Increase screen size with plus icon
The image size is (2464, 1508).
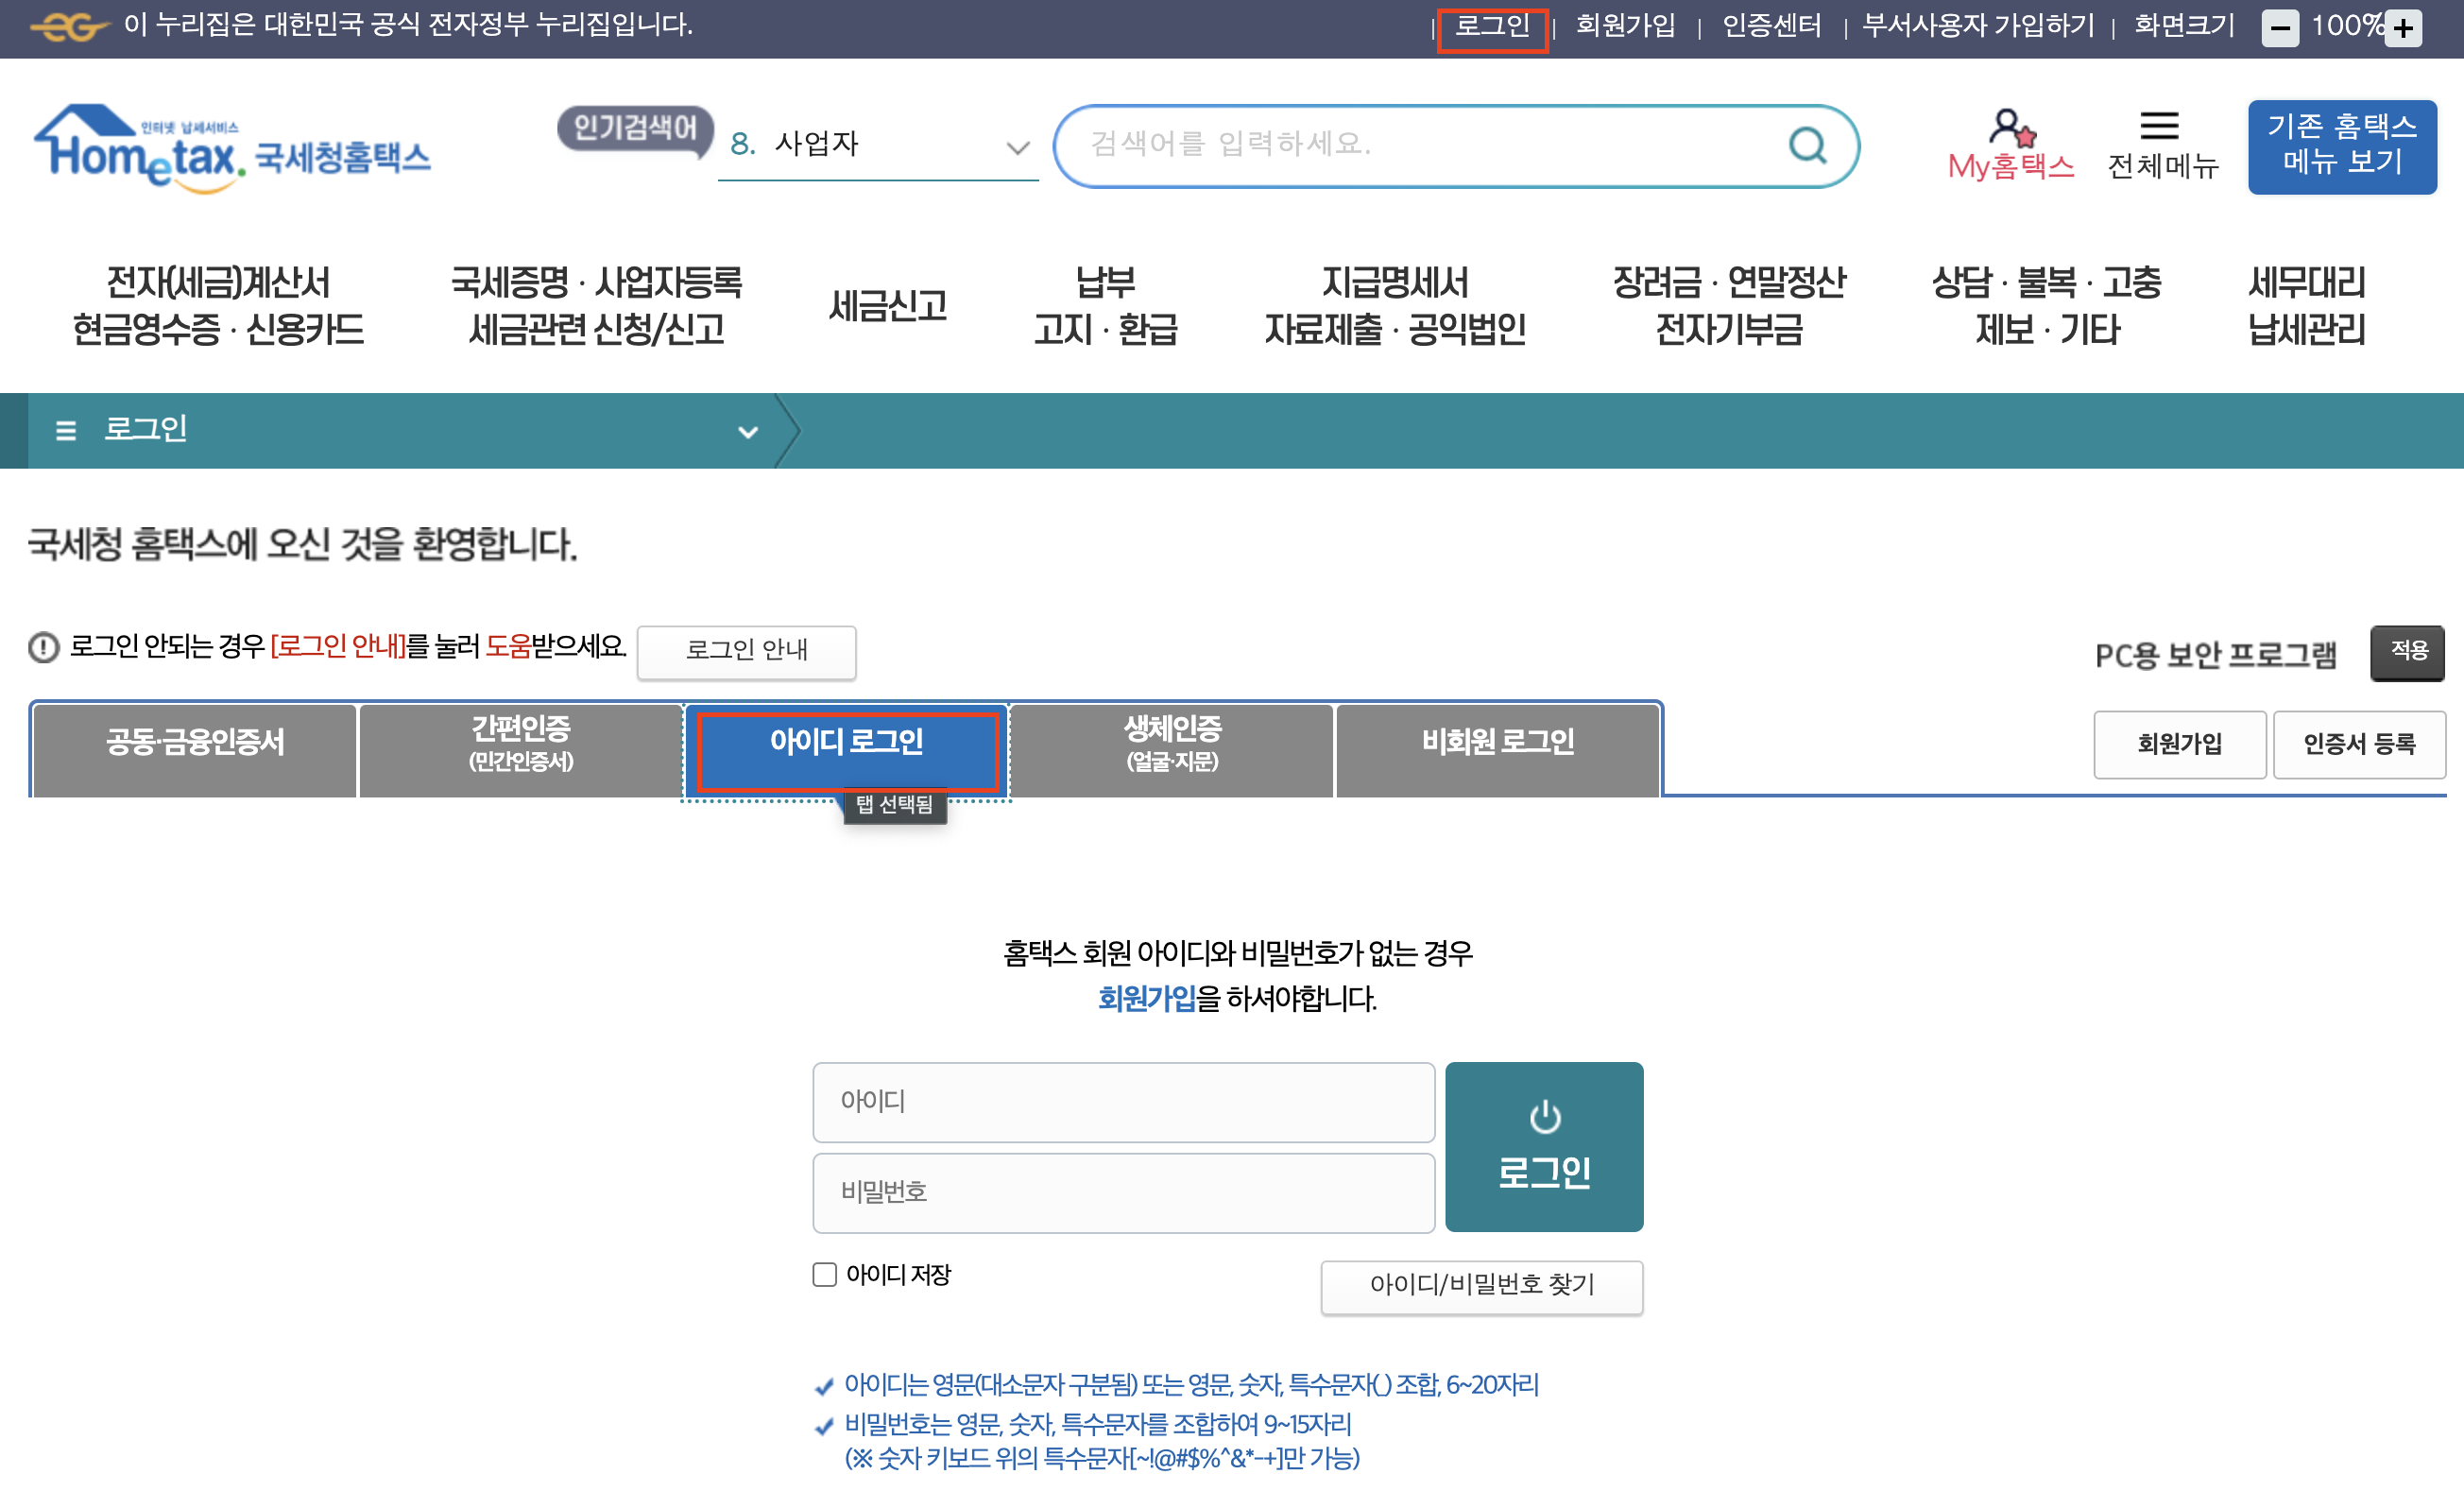[x=2404, y=28]
